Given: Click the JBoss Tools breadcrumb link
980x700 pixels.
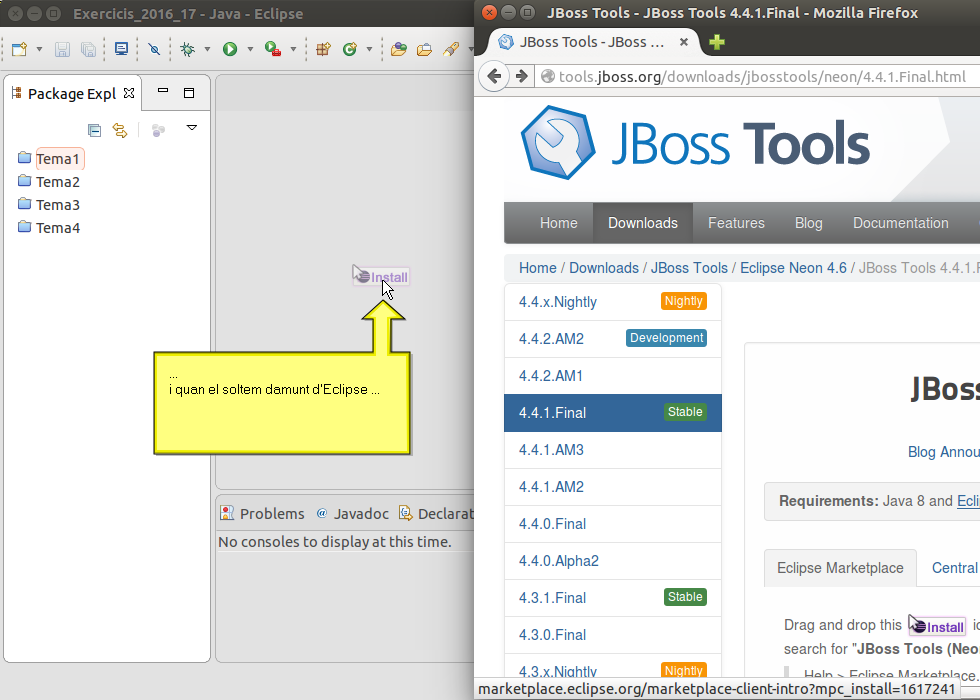Looking at the screenshot, I should tap(689, 268).
